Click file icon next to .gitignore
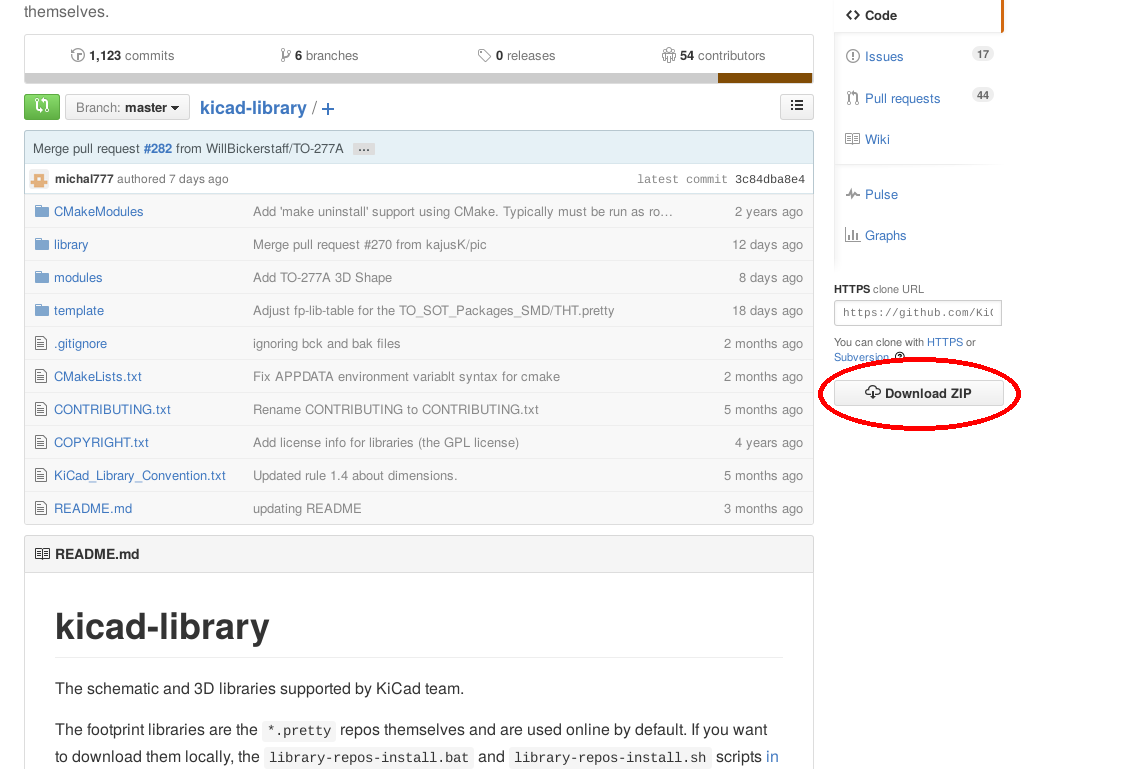The image size is (1128, 769). (x=41, y=344)
